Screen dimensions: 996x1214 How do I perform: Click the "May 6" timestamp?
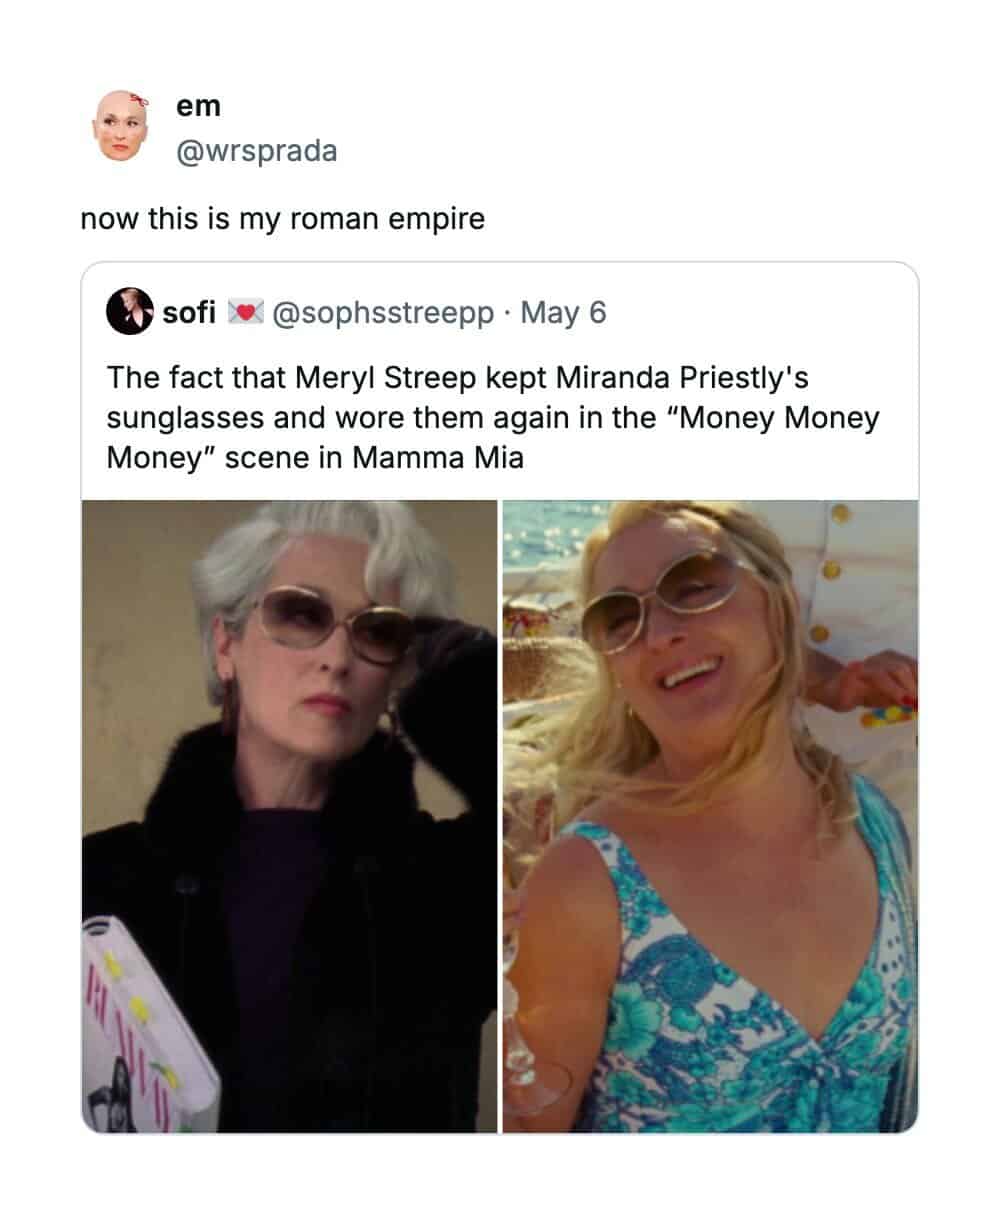564,313
